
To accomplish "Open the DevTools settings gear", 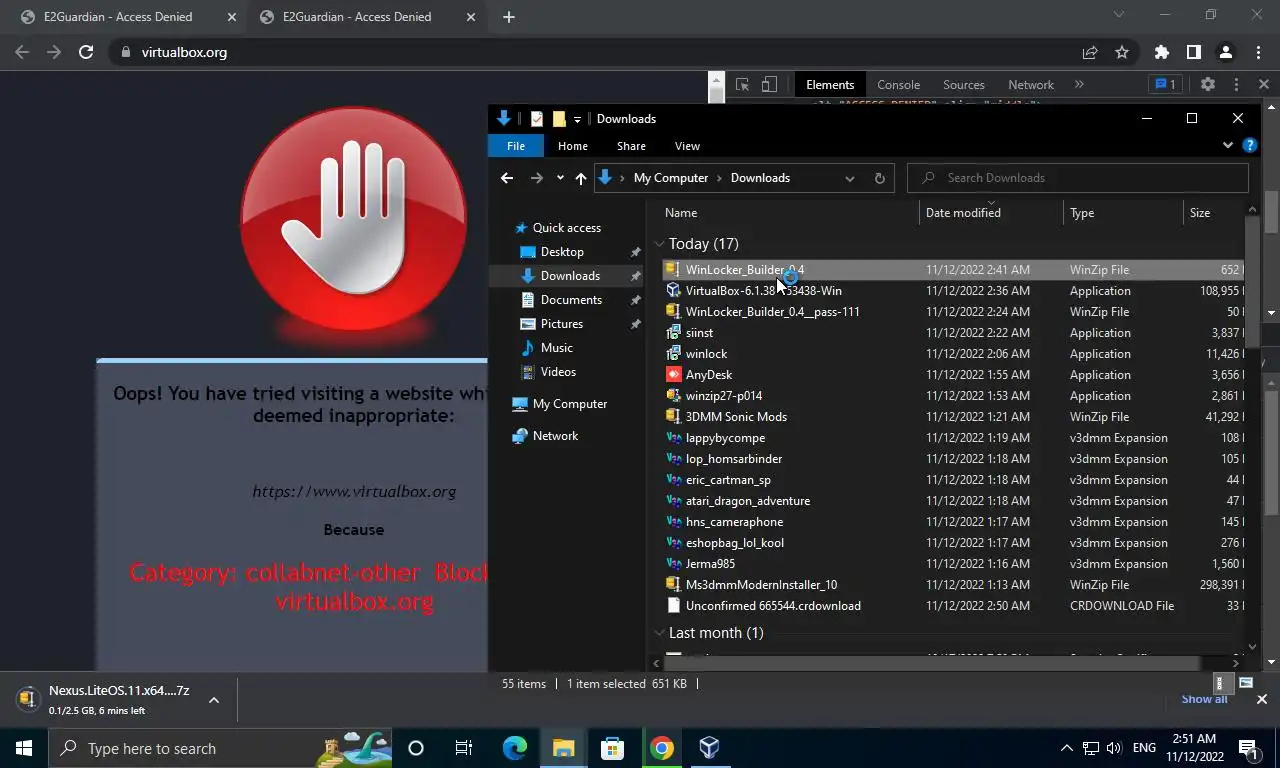I will (1208, 85).
